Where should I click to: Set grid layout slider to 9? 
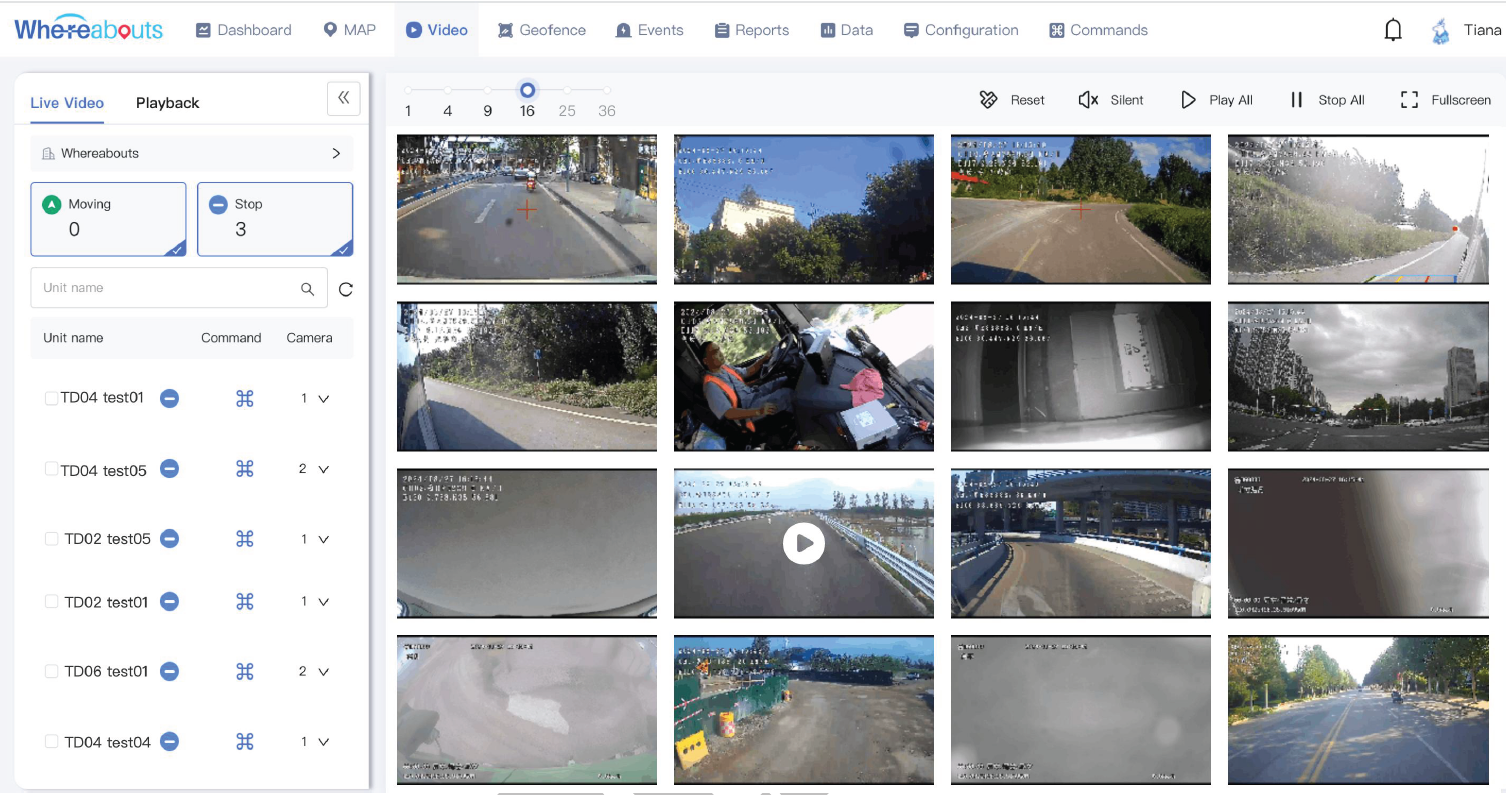coord(487,91)
